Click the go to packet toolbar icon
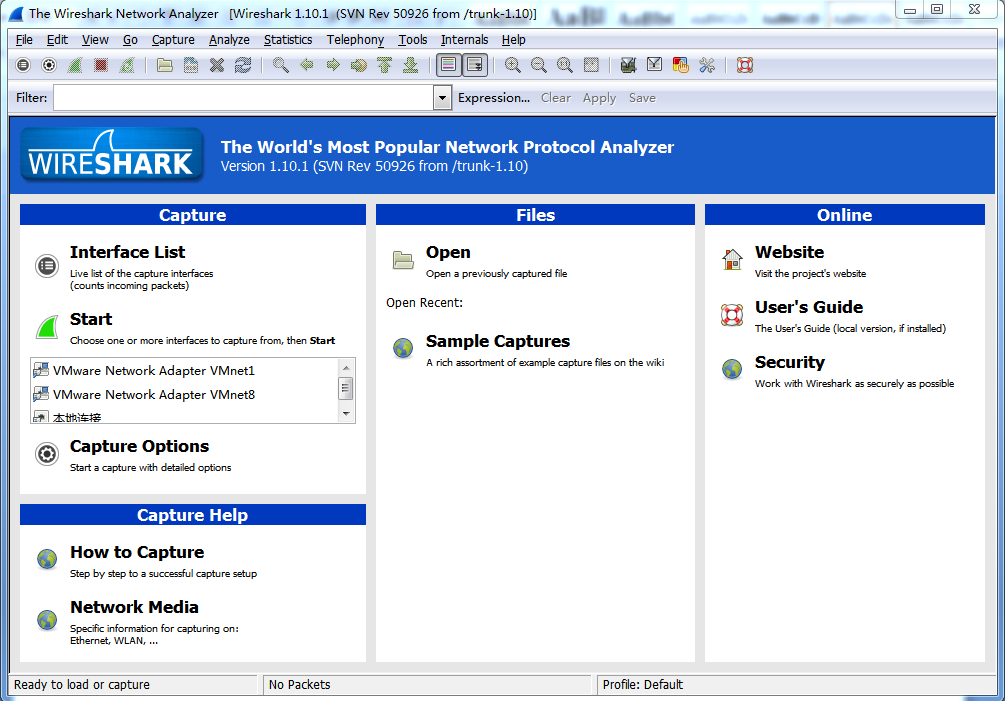 pos(359,65)
